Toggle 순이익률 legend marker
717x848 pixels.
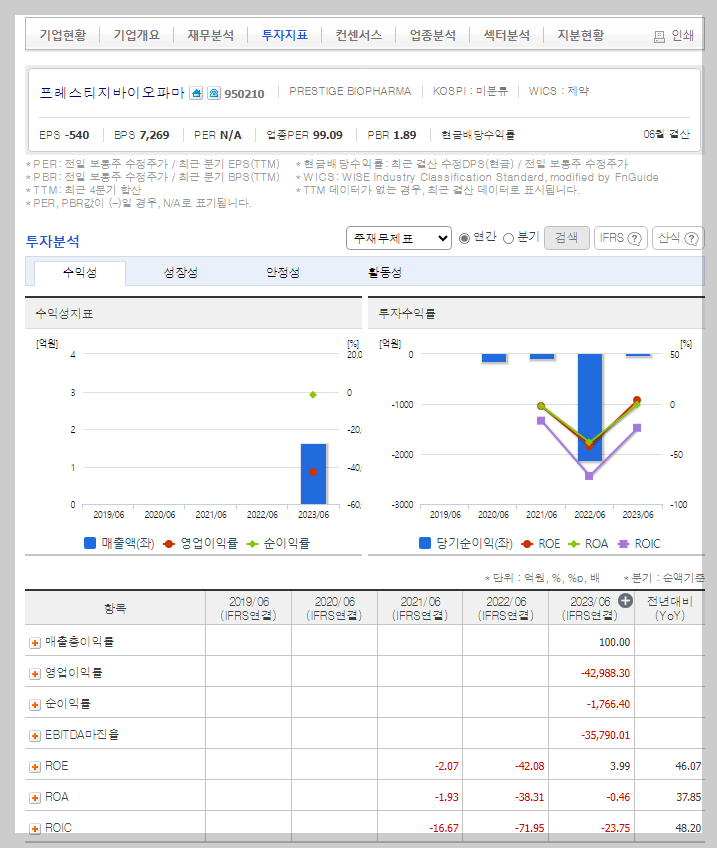coord(252,544)
